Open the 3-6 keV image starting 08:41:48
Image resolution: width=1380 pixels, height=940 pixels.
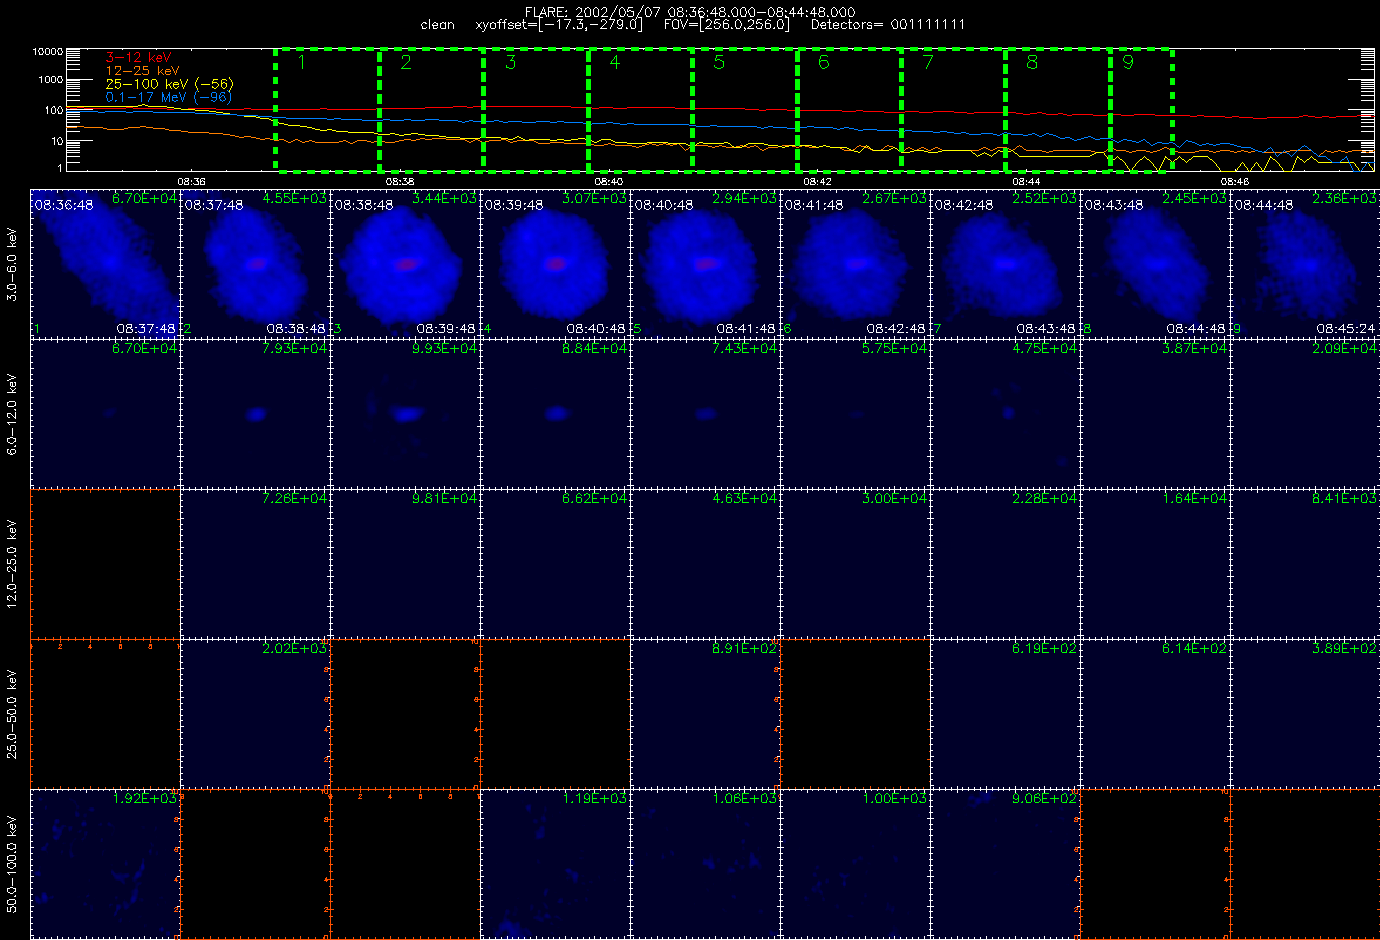point(856,263)
